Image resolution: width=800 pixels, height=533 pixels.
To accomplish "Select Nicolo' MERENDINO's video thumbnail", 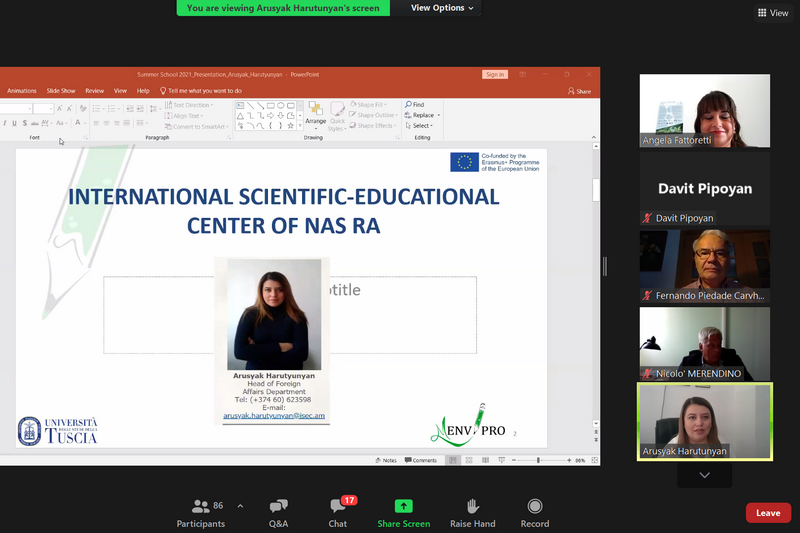I will 705,344.
